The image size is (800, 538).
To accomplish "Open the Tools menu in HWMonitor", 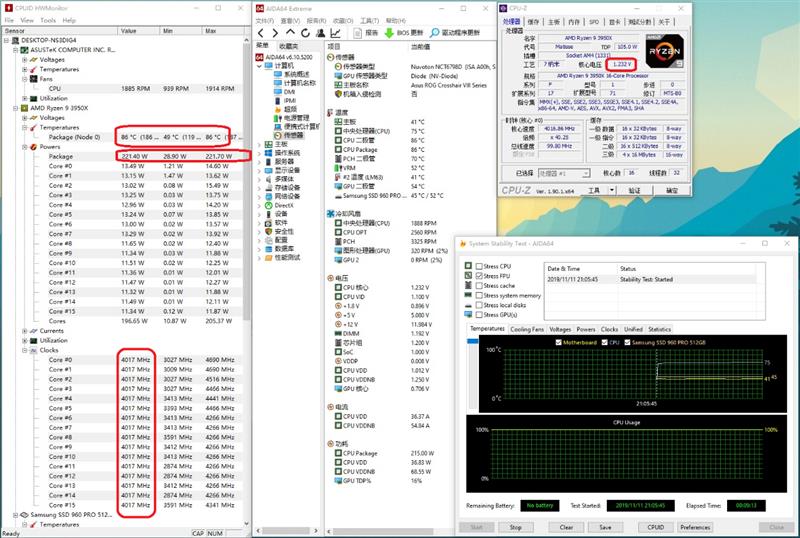I will click(47, 19).
